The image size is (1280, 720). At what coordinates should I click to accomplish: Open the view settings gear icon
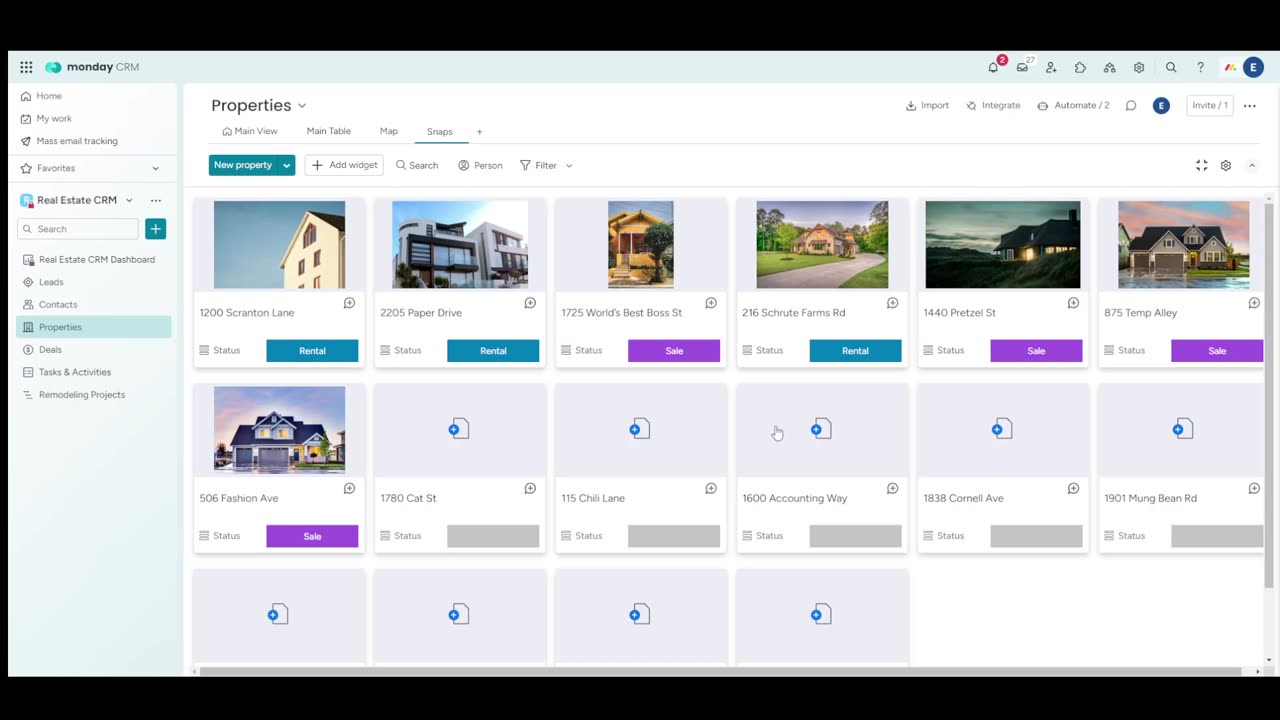click(1225, 165)
